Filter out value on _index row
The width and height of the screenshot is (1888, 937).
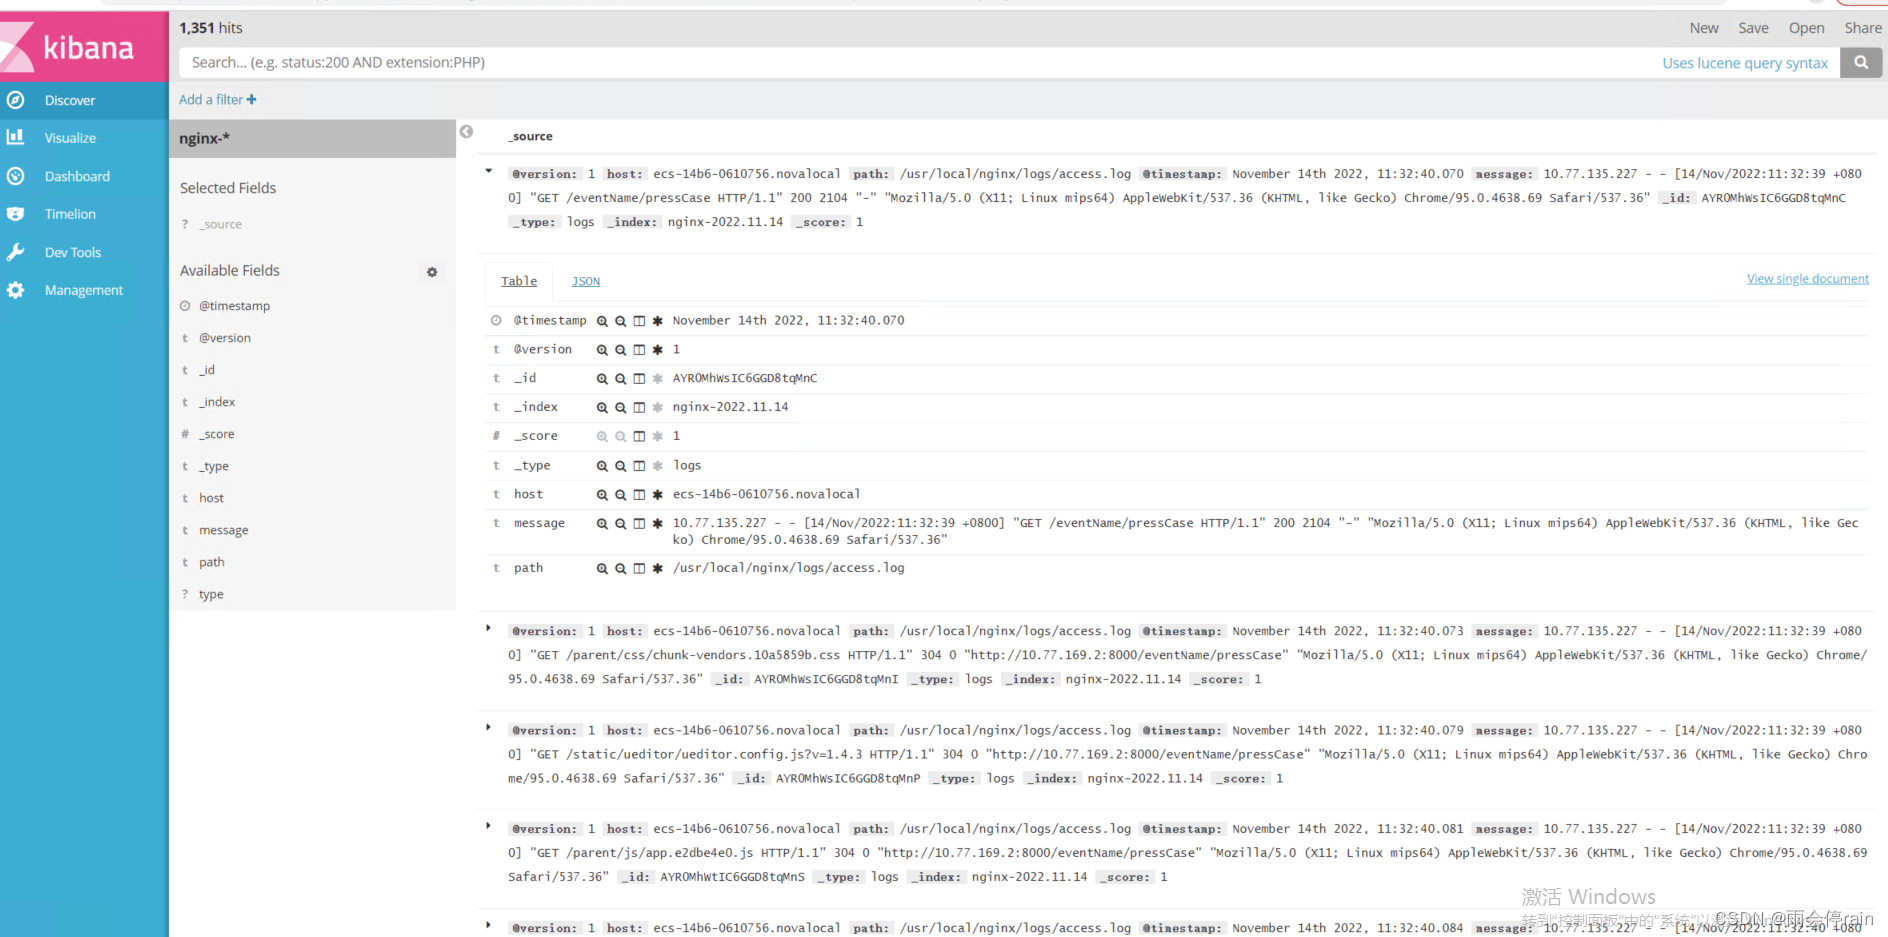pyautogui.click(x=620, y=408)
